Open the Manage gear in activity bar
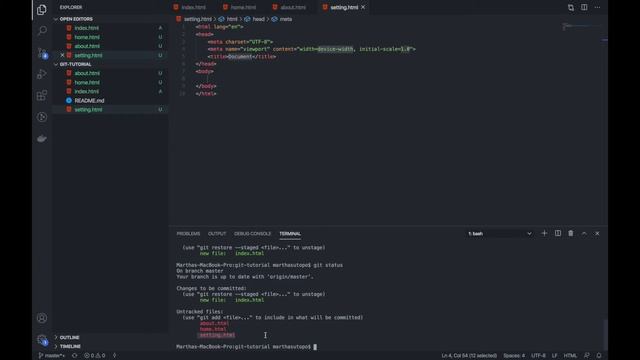This screenshot has width=640, height=360. click(42, 340)
